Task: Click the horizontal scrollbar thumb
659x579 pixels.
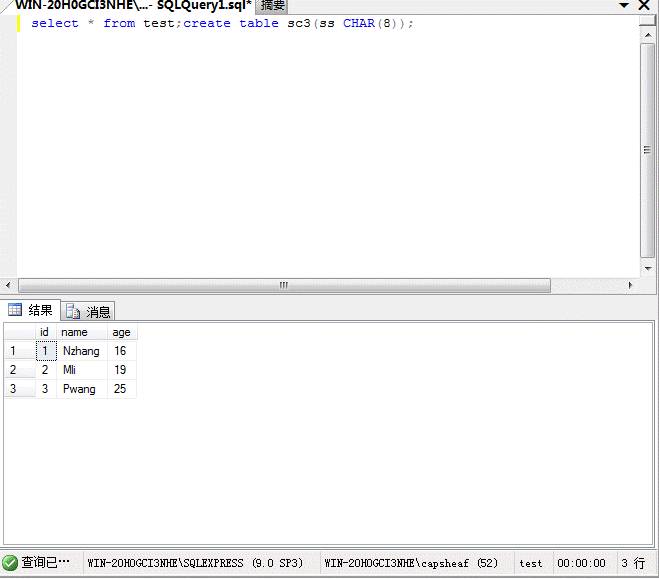Action: coord(284,285)
